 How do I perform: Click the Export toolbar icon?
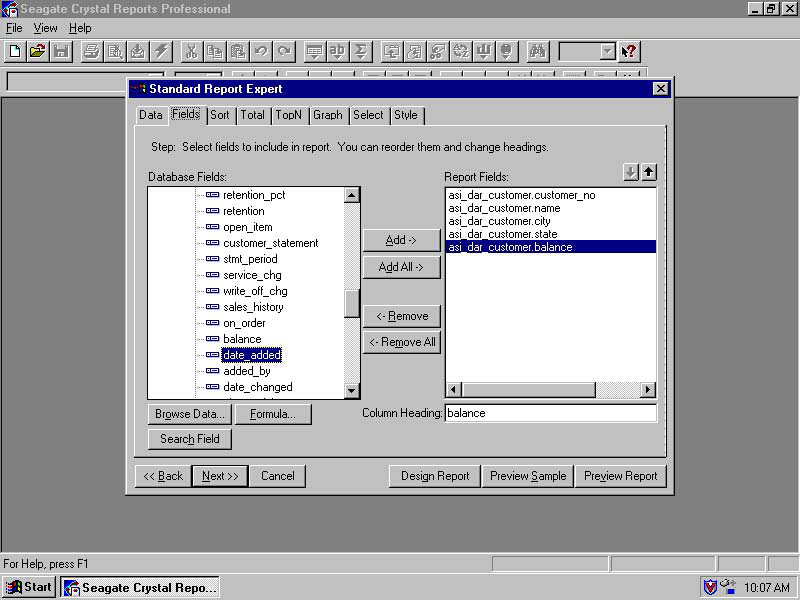(x=137, y=52)
